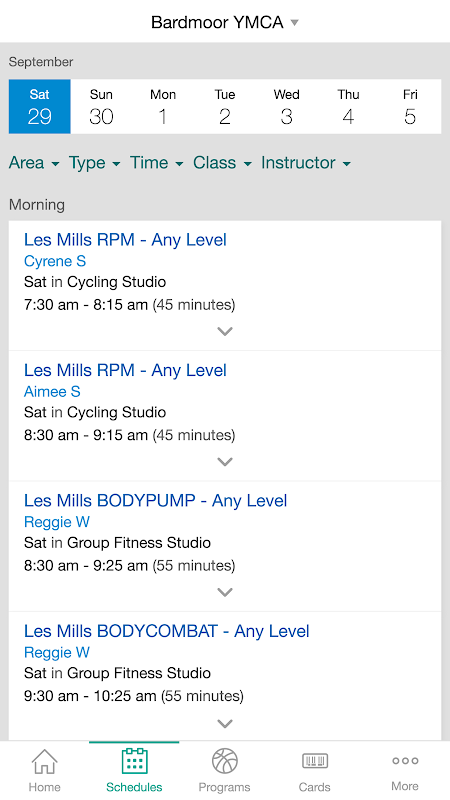Open the Bardmoor YMCA location dropdown
The width and height of the screenshot is (450, 800).
pos(224,22)
